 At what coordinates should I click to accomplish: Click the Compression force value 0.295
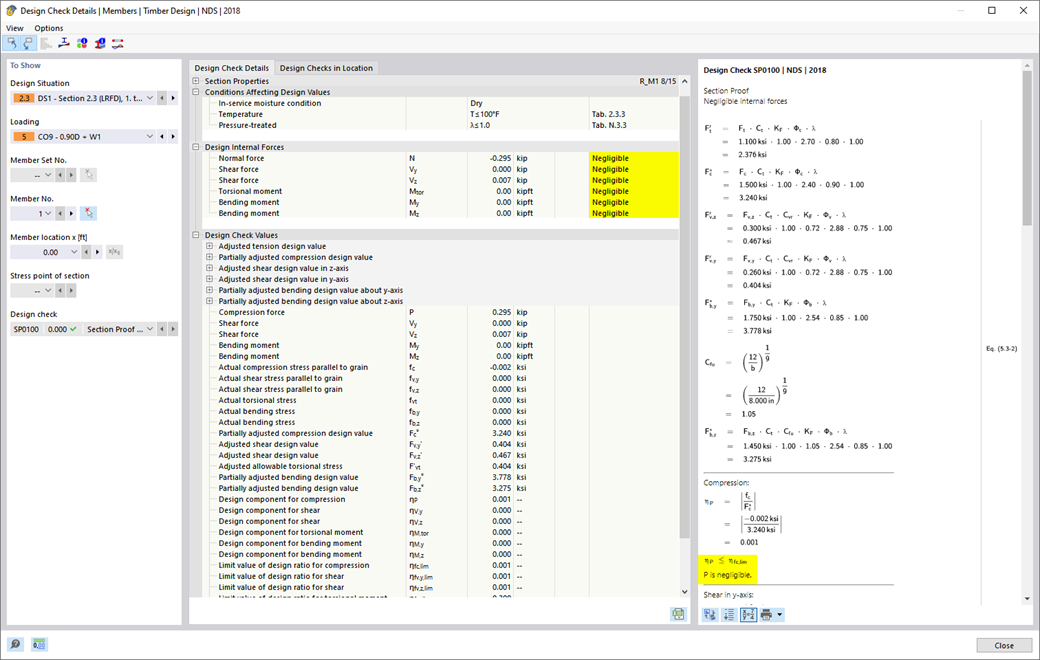coord(501,312)
